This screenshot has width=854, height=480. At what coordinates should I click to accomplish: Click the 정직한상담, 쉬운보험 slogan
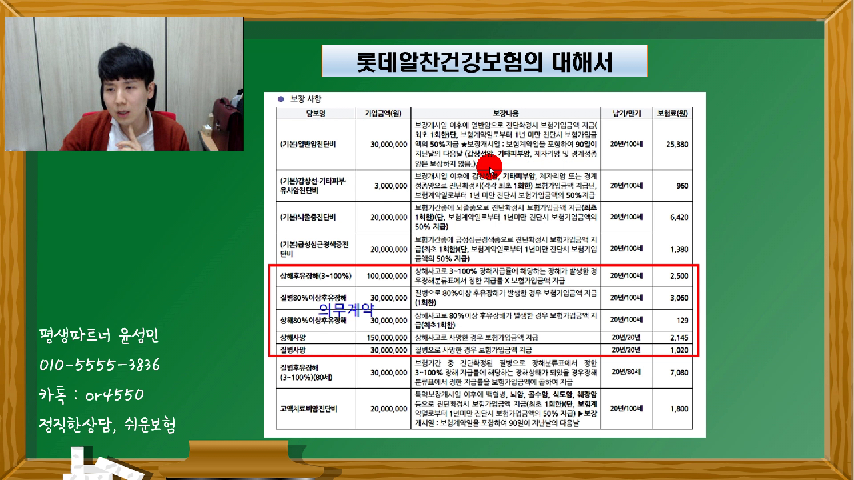[107, 424]
